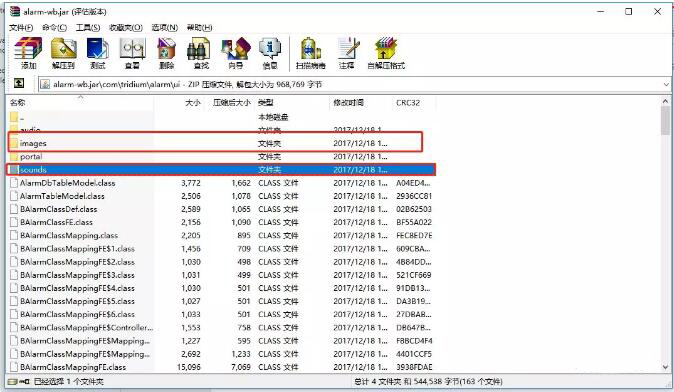Maximize the alarm-wb.jar window

click(628, 12)
